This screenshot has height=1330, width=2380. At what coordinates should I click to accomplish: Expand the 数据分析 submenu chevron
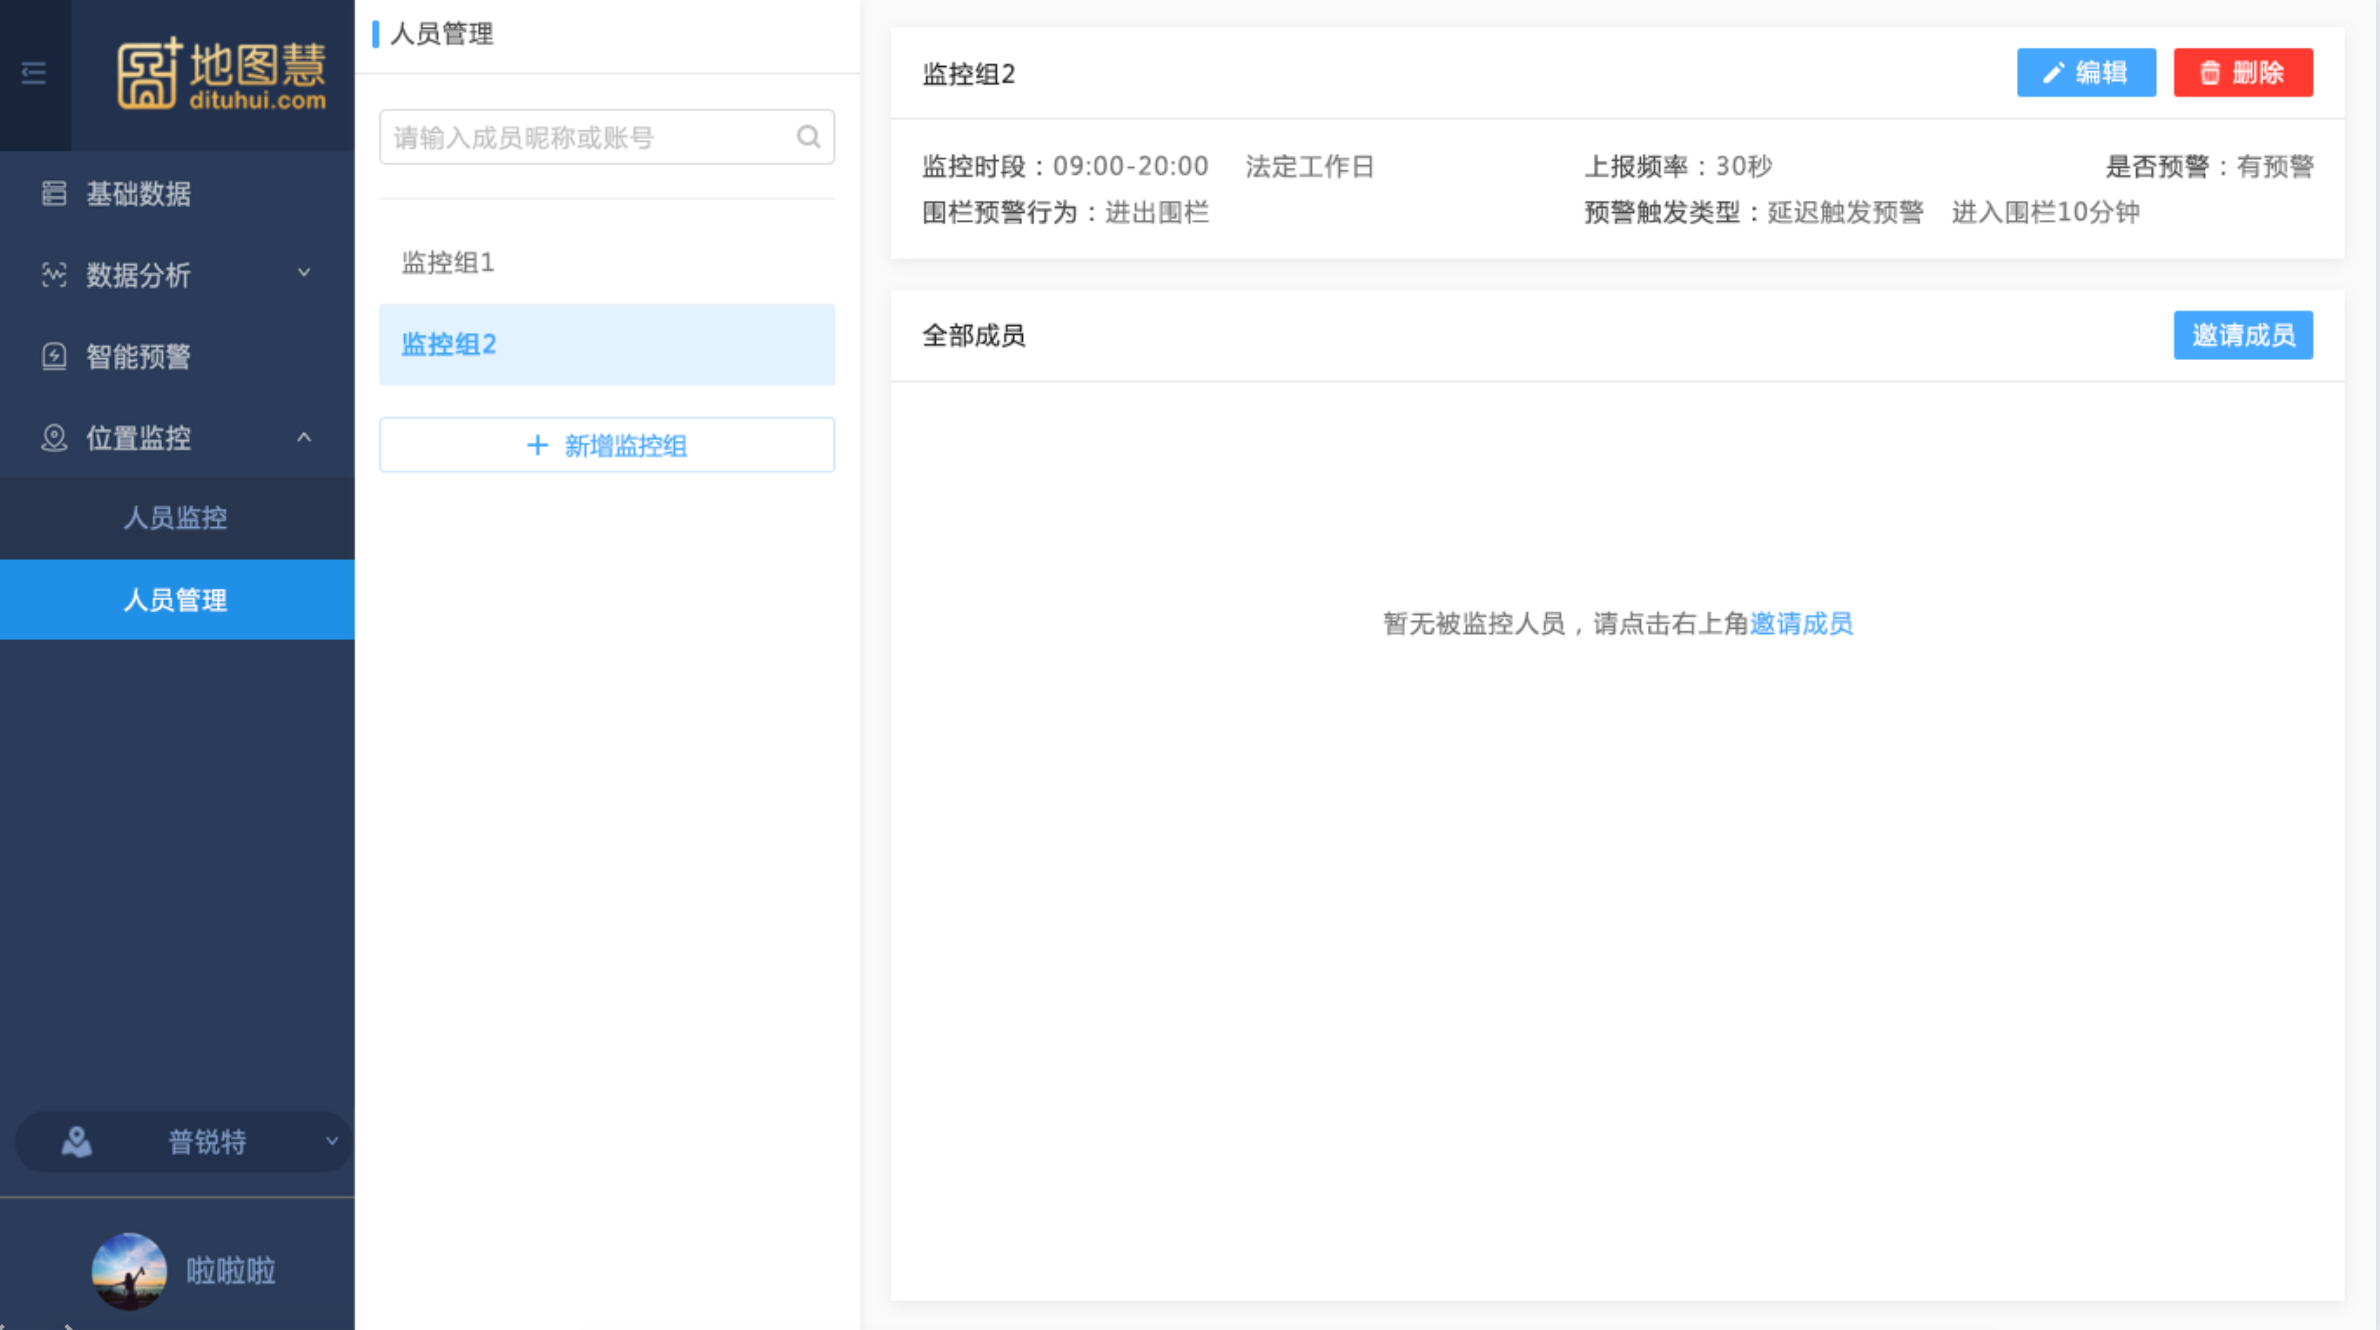click(304, 273)
